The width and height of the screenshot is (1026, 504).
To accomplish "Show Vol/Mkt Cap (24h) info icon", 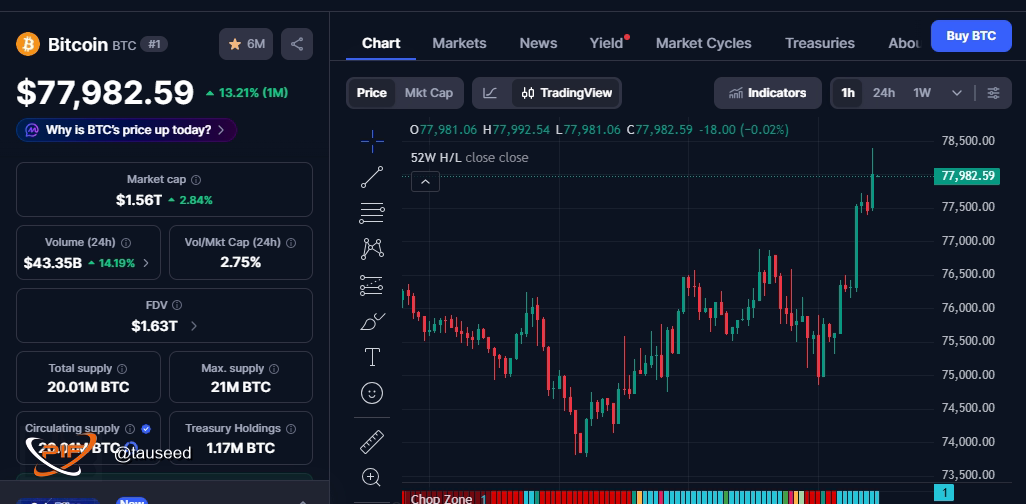I will [x=291, y=243].
